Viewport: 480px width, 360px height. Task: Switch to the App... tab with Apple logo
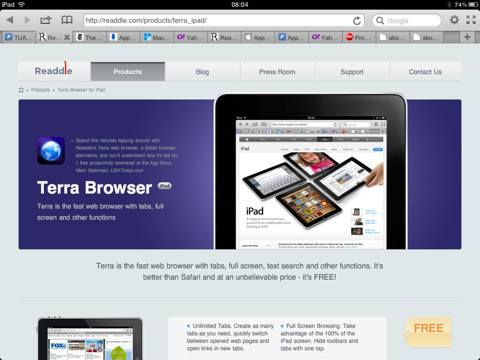coord(259,37)
